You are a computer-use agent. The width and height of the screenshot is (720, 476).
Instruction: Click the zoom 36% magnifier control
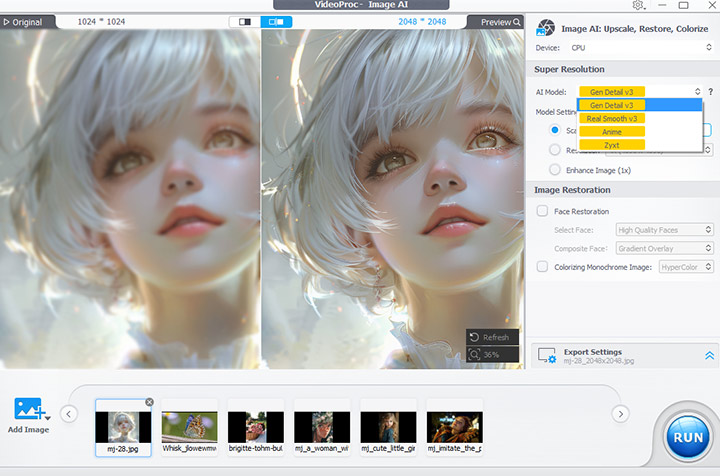tap(491, 355)
